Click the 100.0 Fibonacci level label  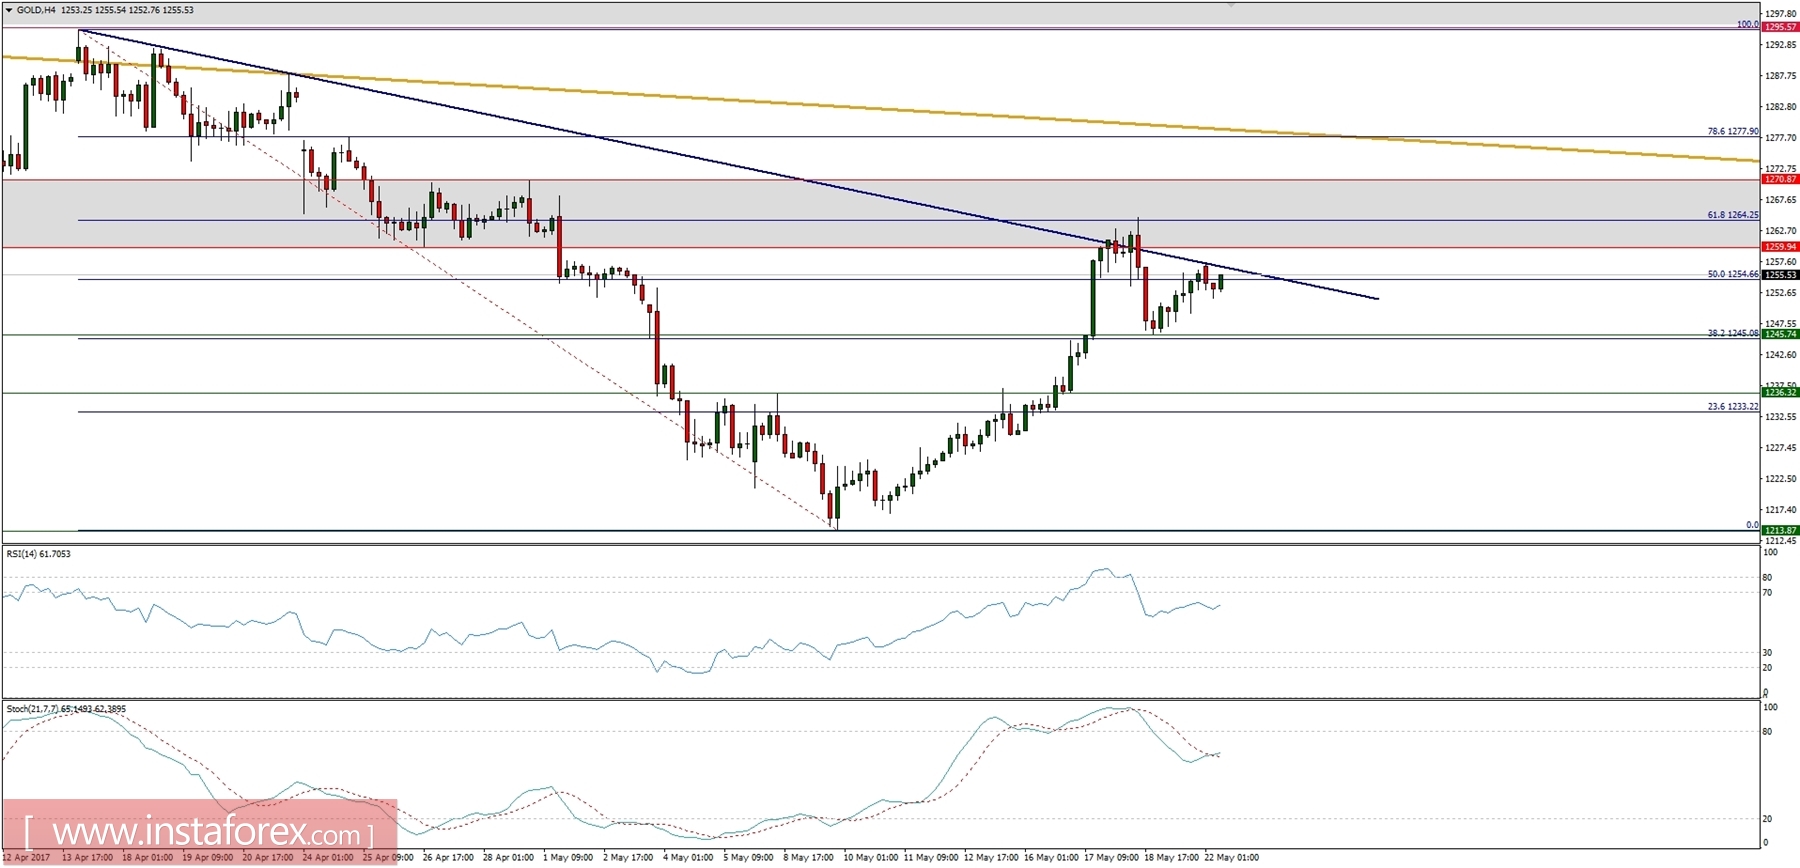[x=1748, y=24]
